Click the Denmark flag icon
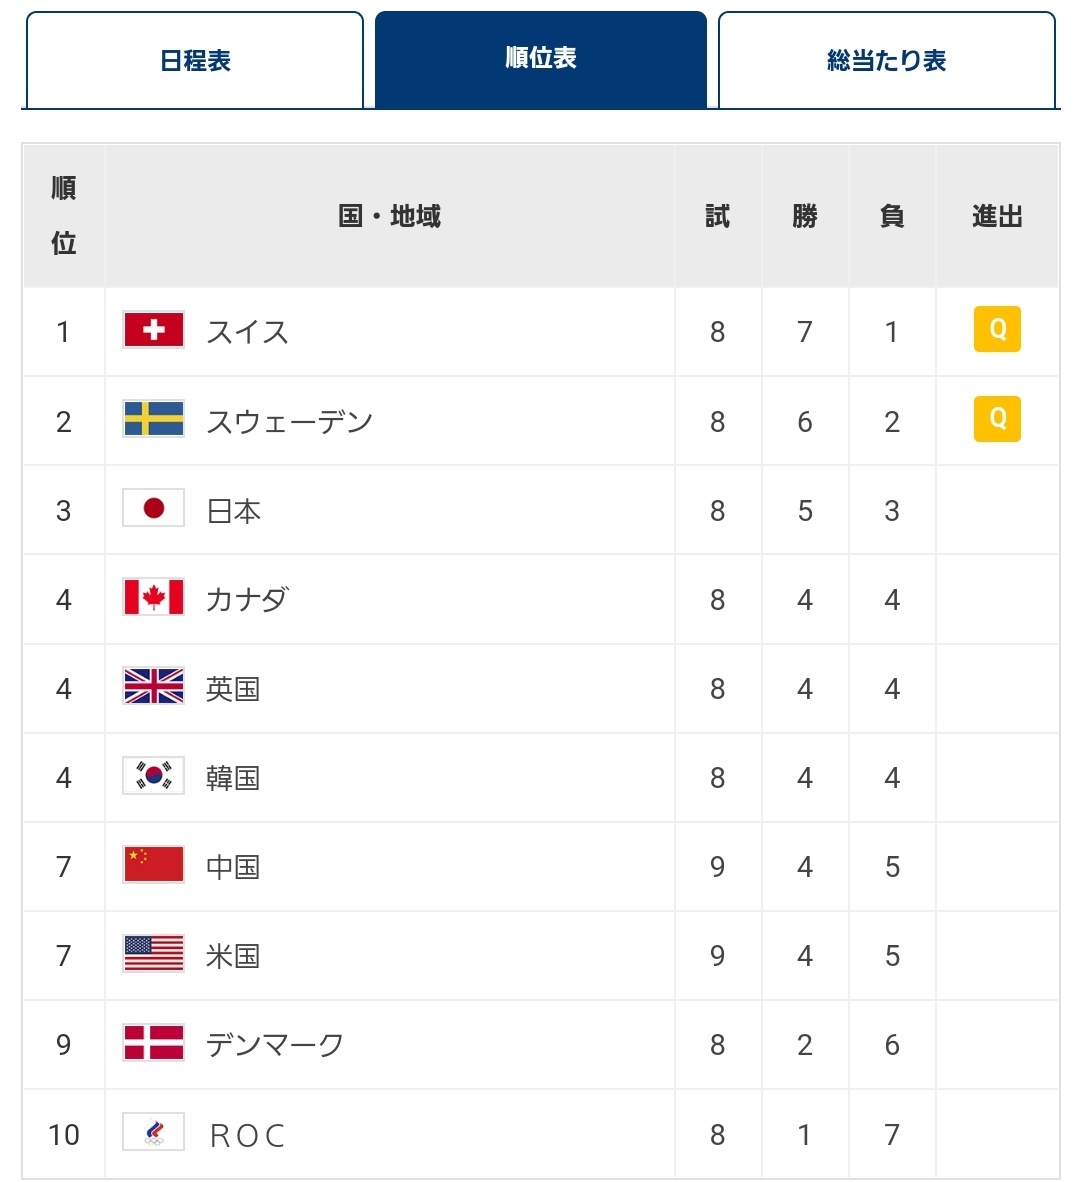Screen dimensions: 1078x1182 [x=154, y=1043]
